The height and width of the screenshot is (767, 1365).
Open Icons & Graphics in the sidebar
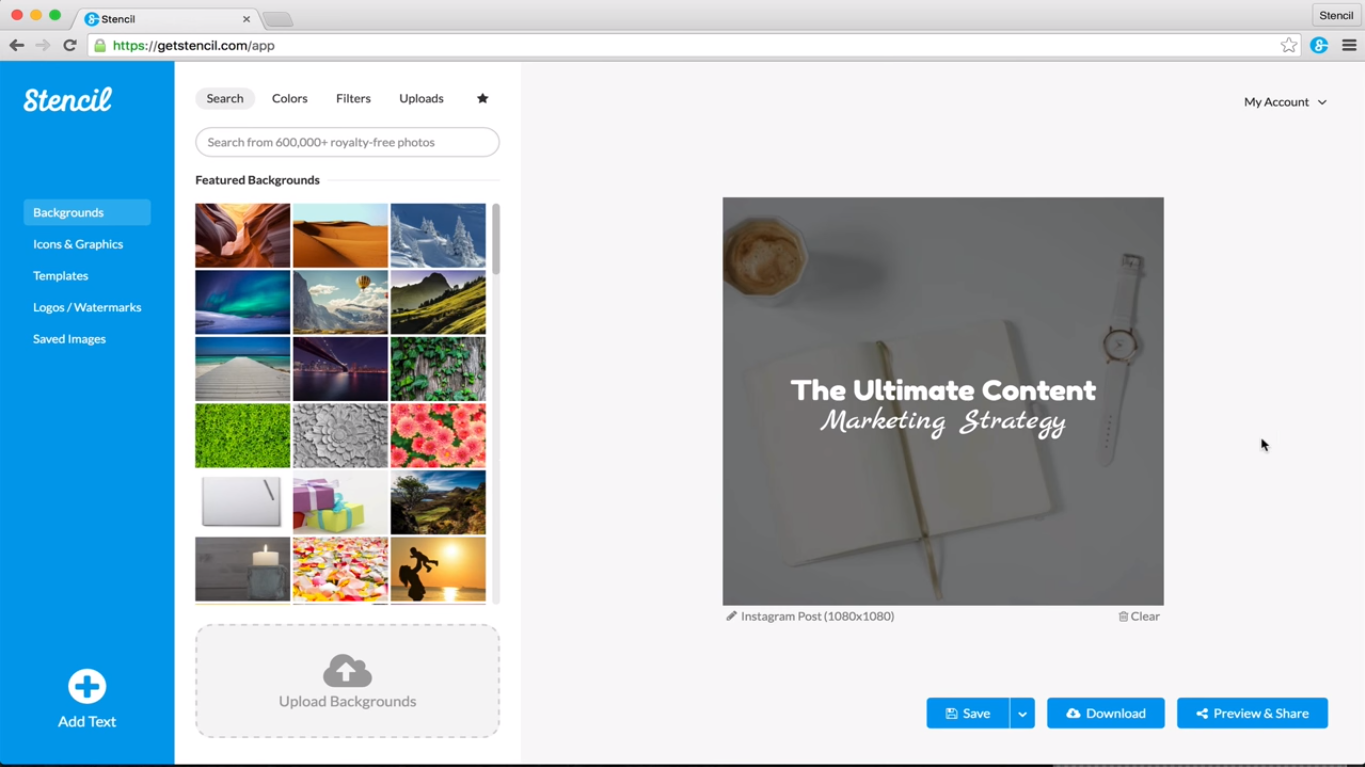coord(78,244)
